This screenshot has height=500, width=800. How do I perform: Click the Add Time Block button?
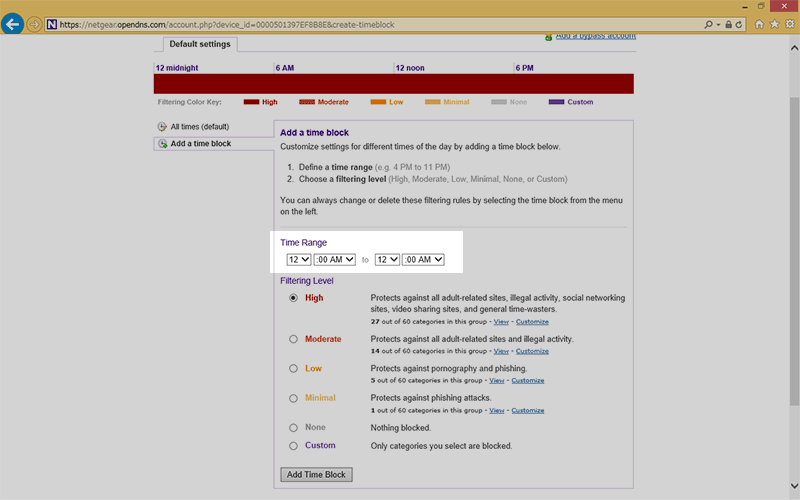[x=317, y=474]
